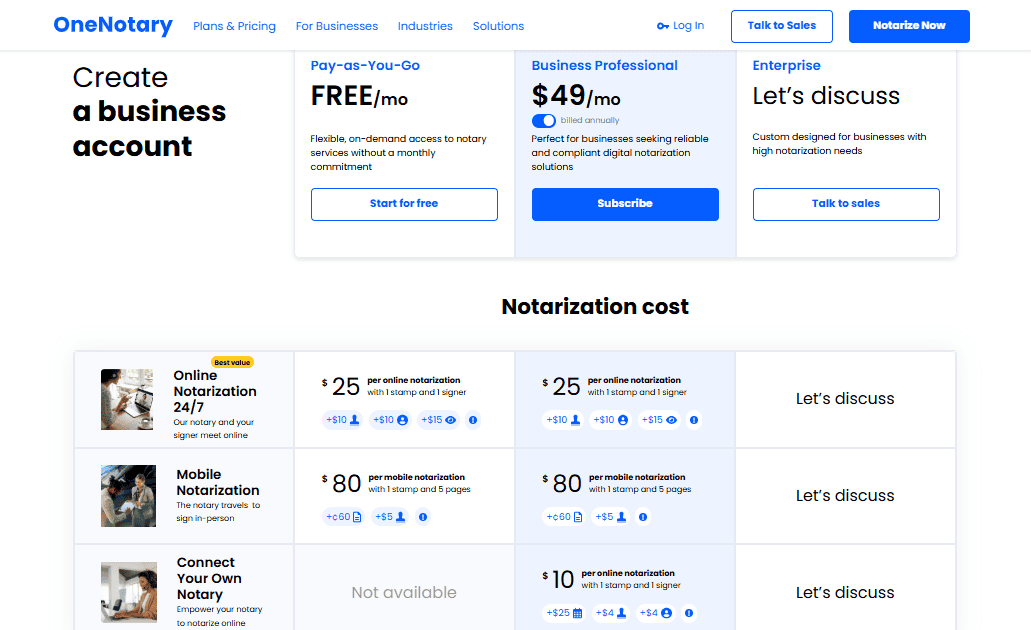Click the +$25 calendar chip under Connect Your Own Notary
Viewport: 1031px width, 630px height.
click(565, 613)
